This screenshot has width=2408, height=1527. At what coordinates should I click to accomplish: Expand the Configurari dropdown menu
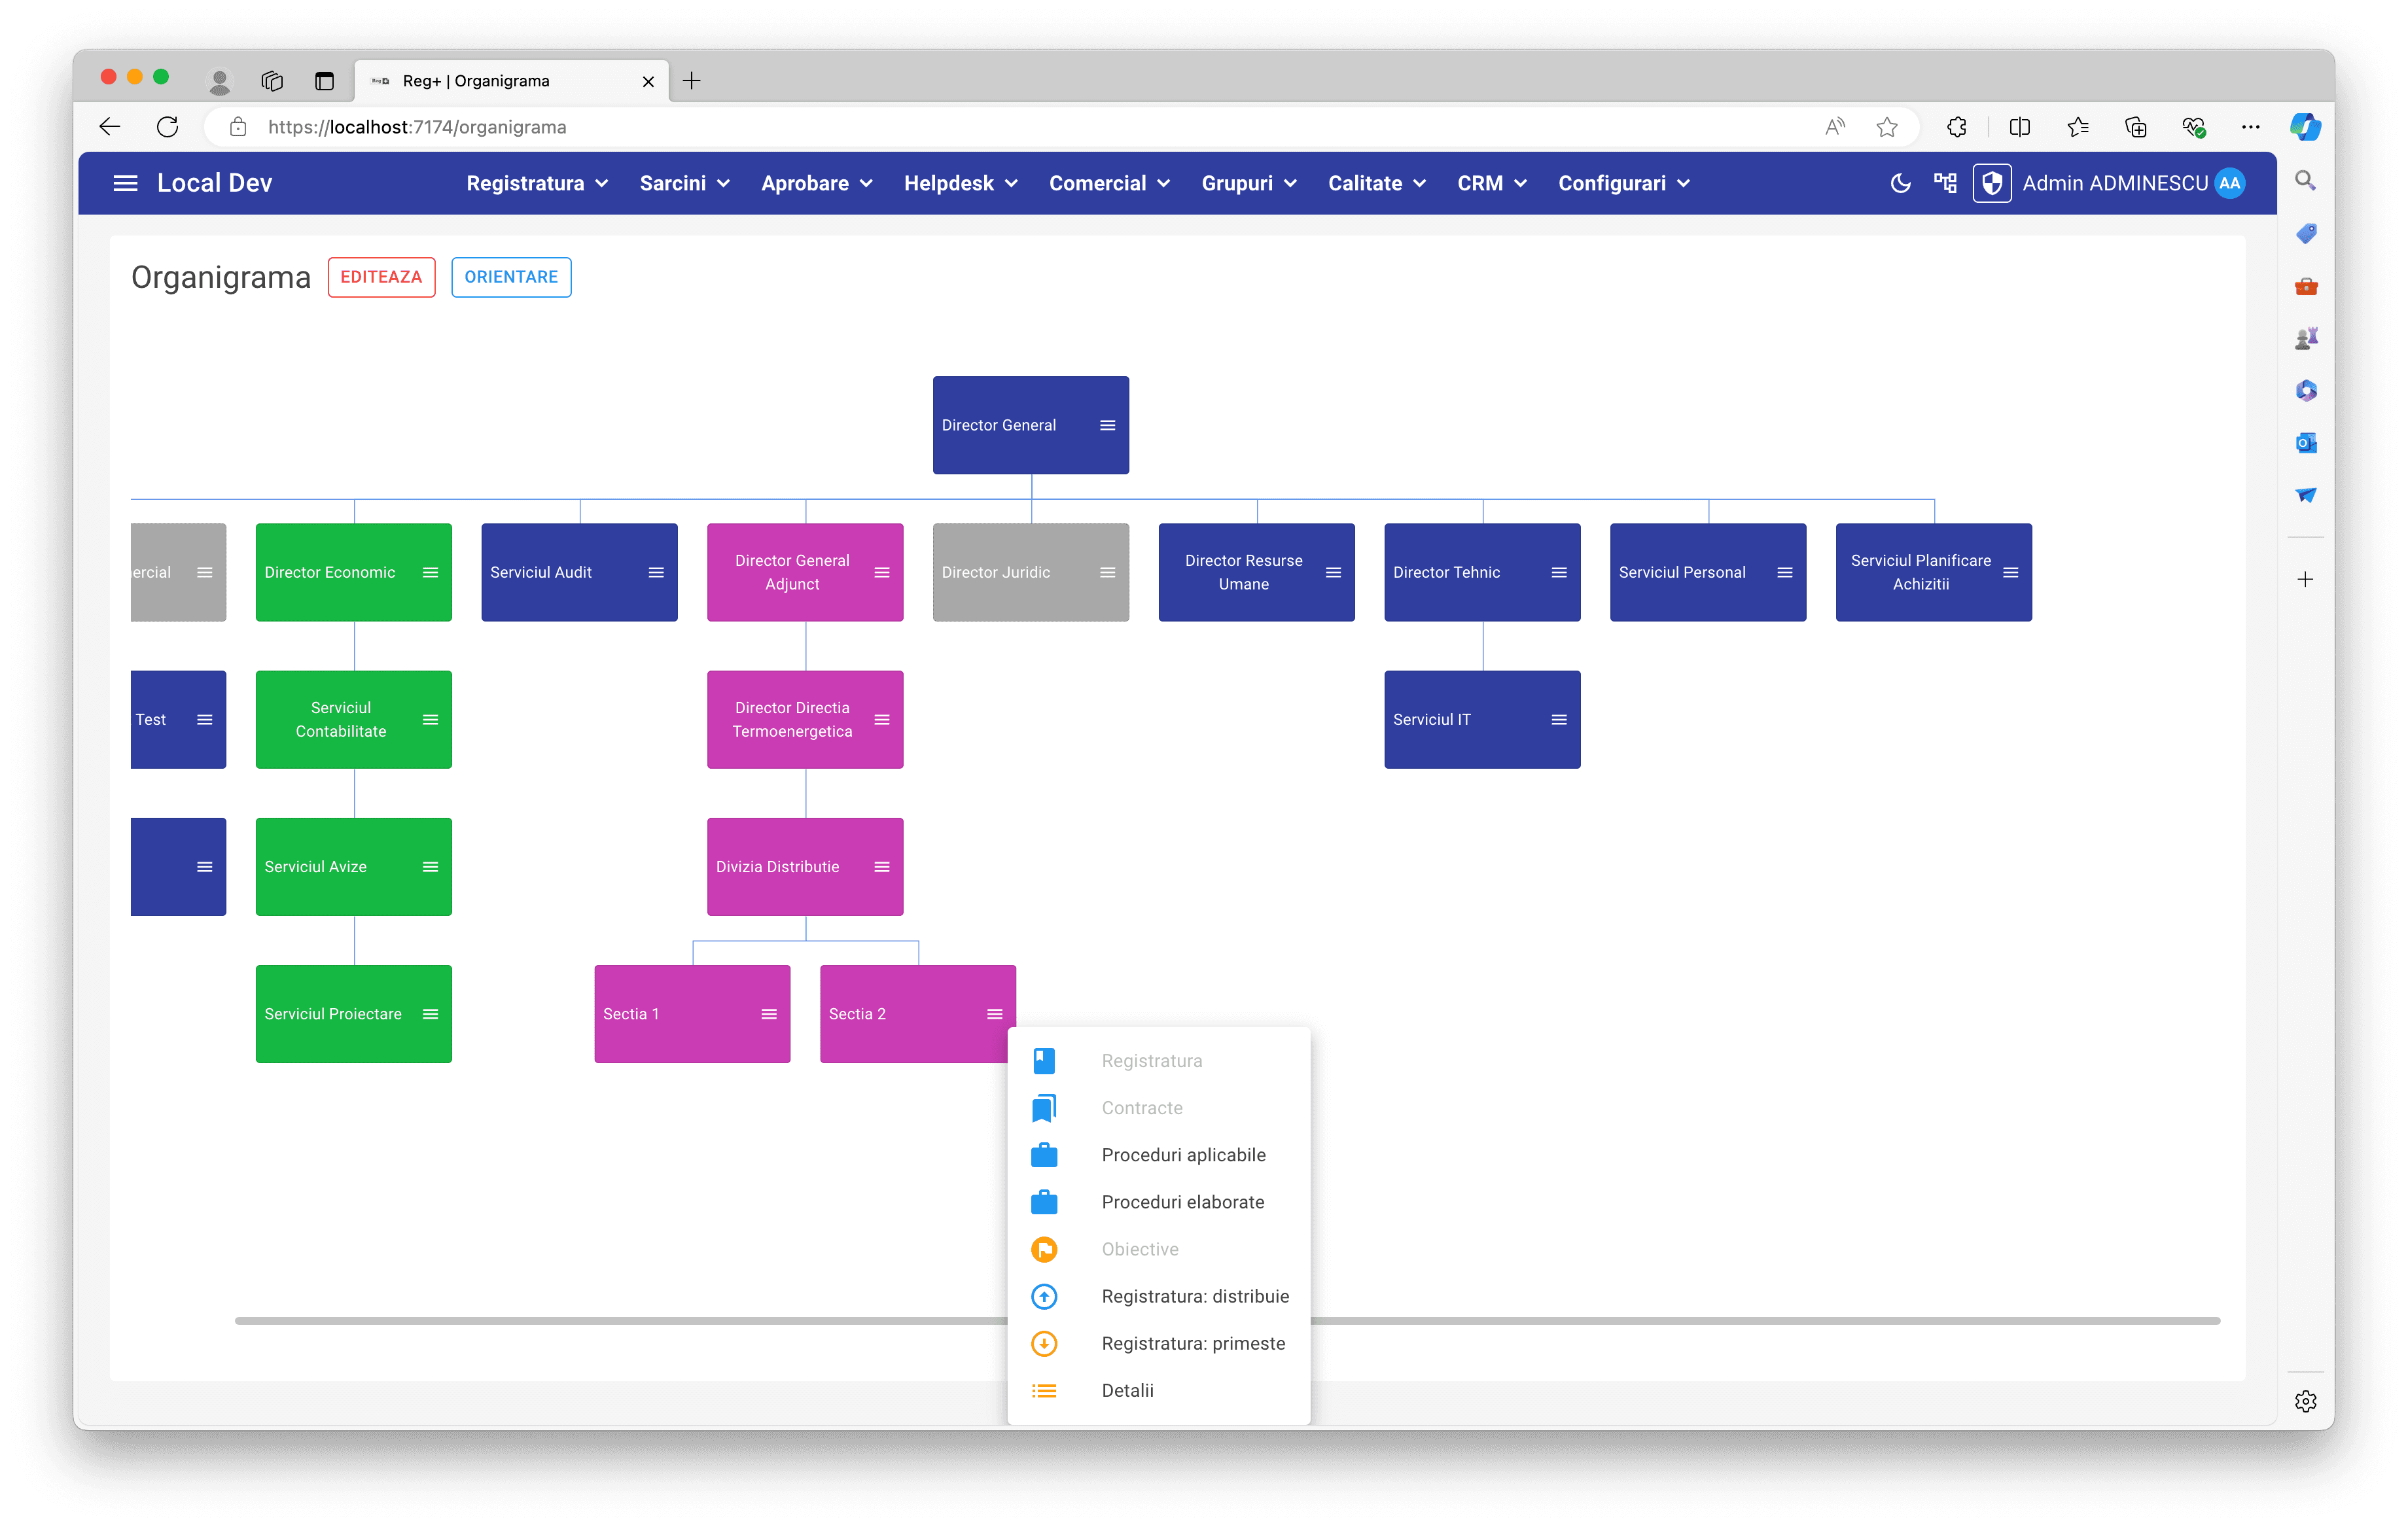(1623, 183)
